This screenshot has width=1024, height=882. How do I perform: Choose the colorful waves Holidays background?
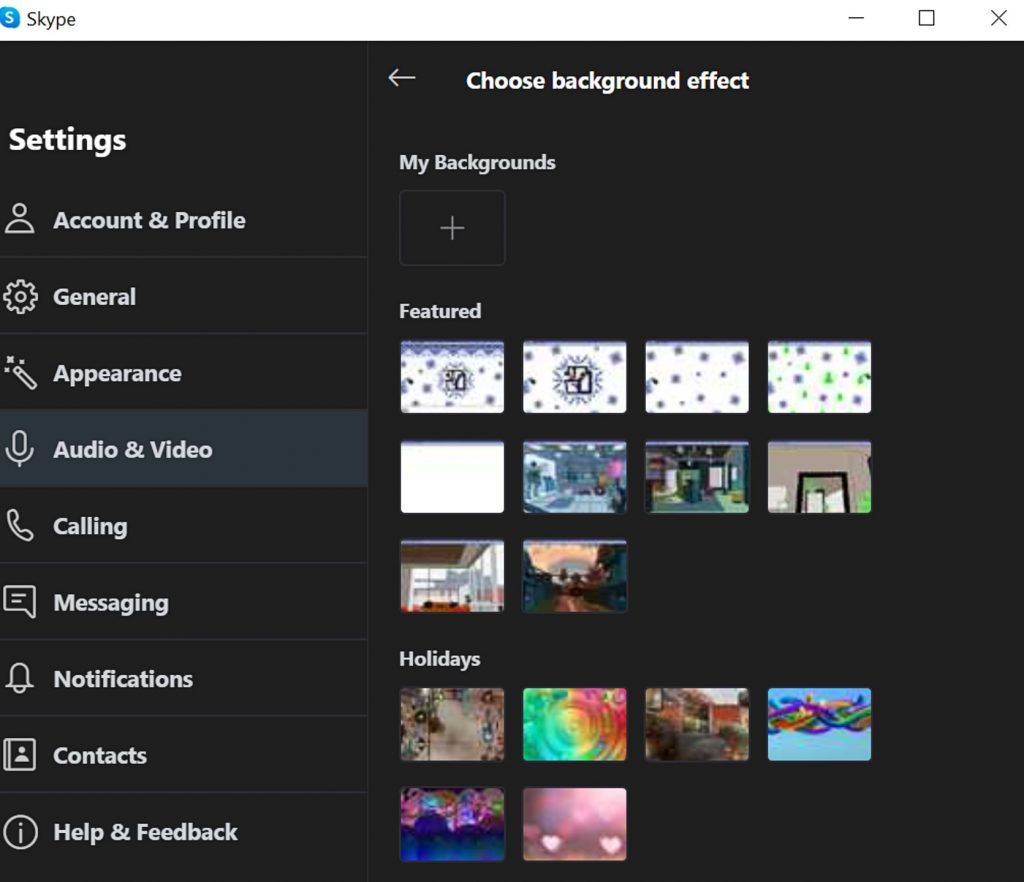[x=819, y=725]
